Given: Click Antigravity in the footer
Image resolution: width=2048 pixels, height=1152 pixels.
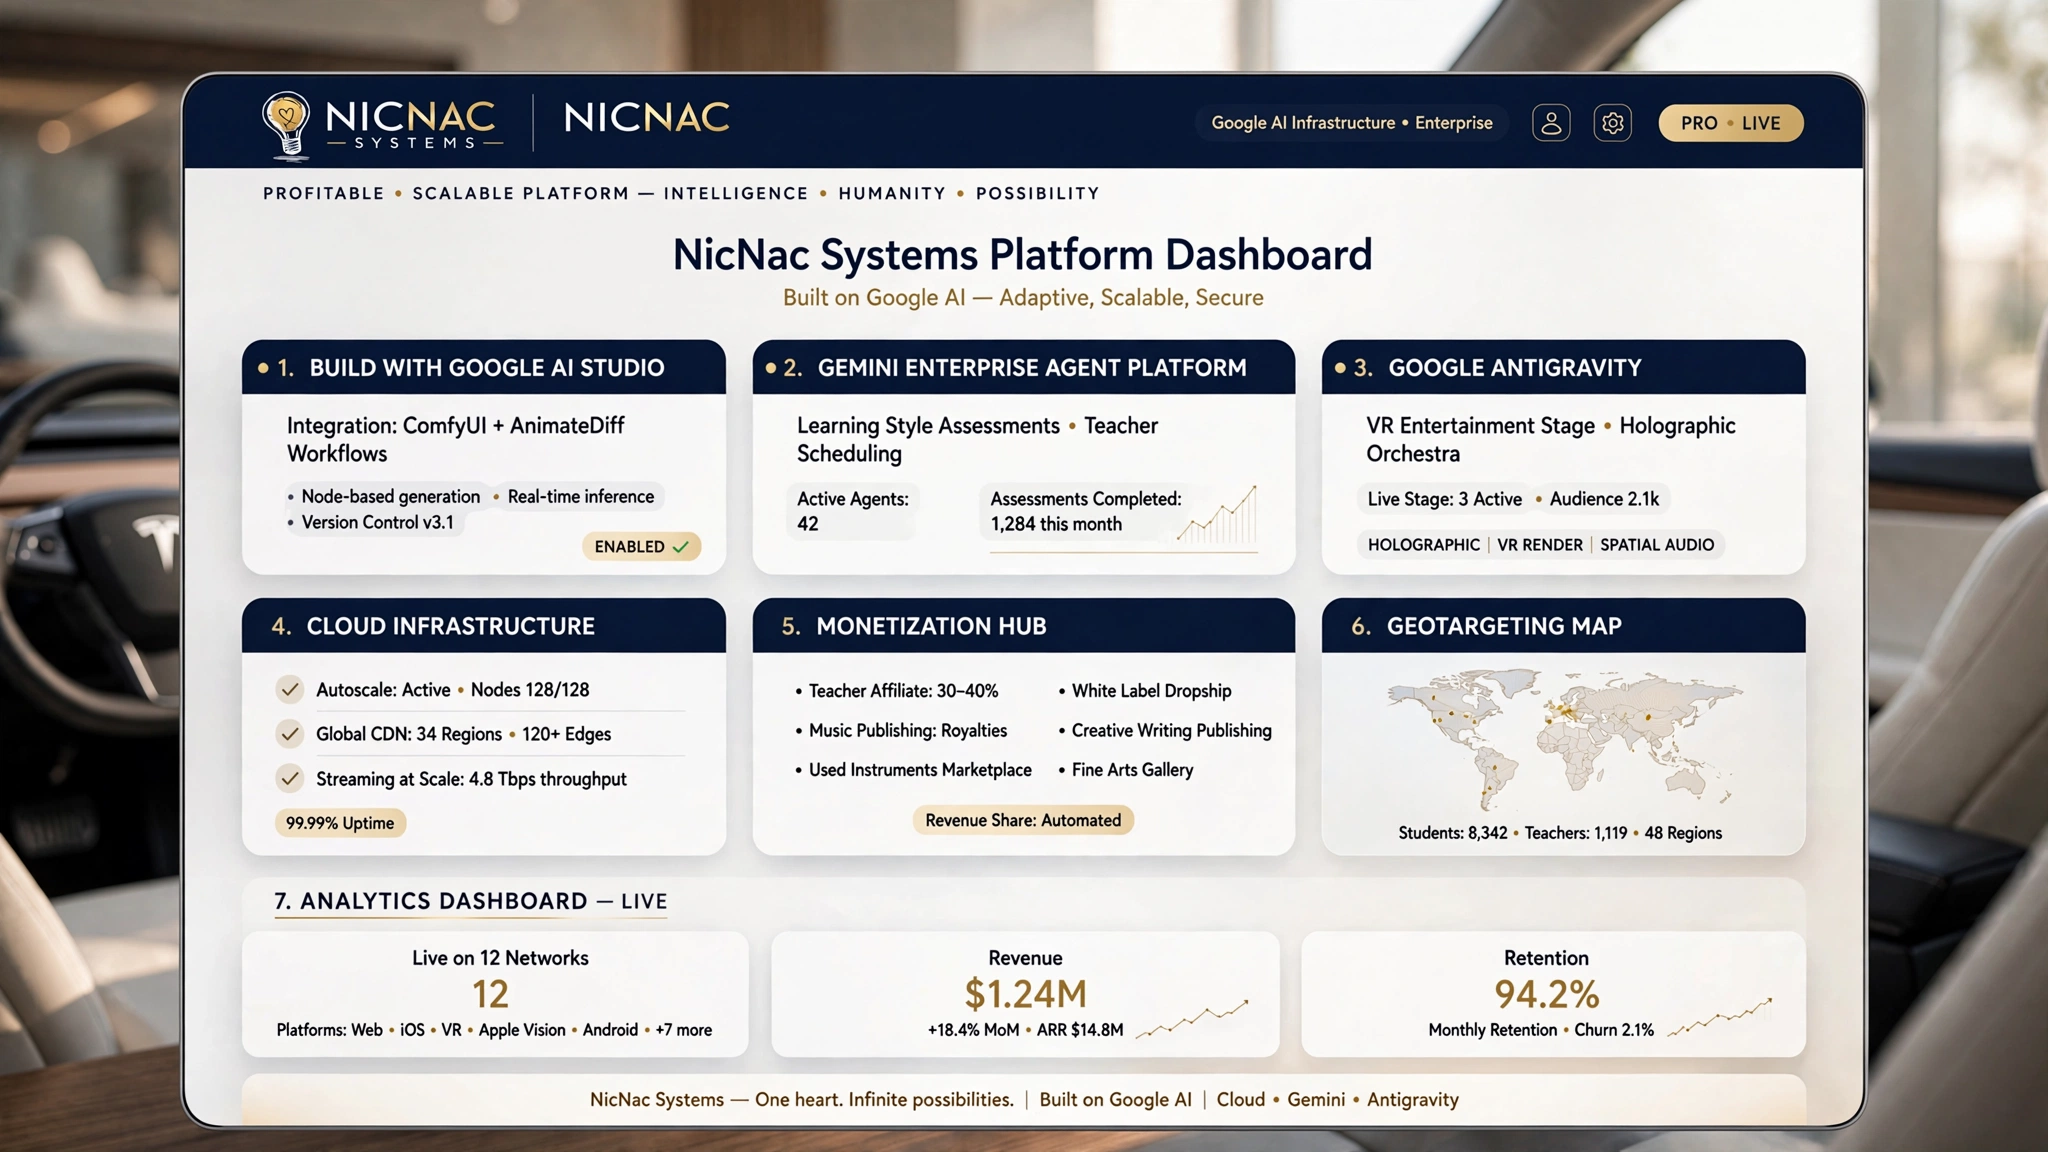Looking at the screenshot, I should pos(1412,1099).
